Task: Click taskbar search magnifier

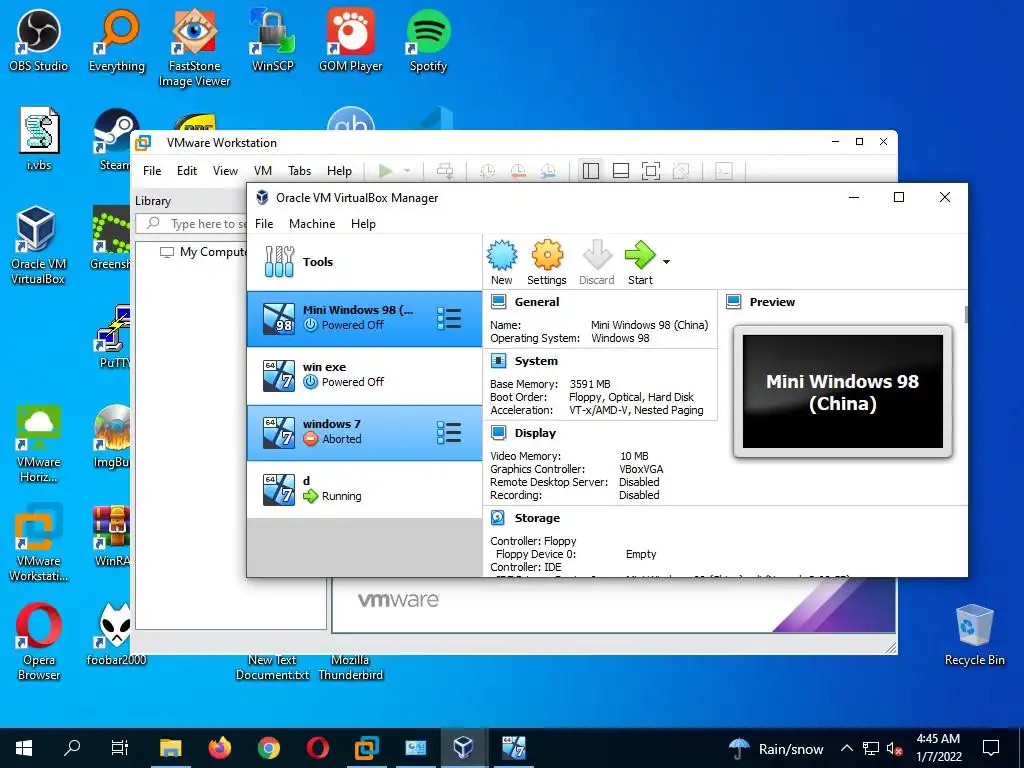Action: 72,748
